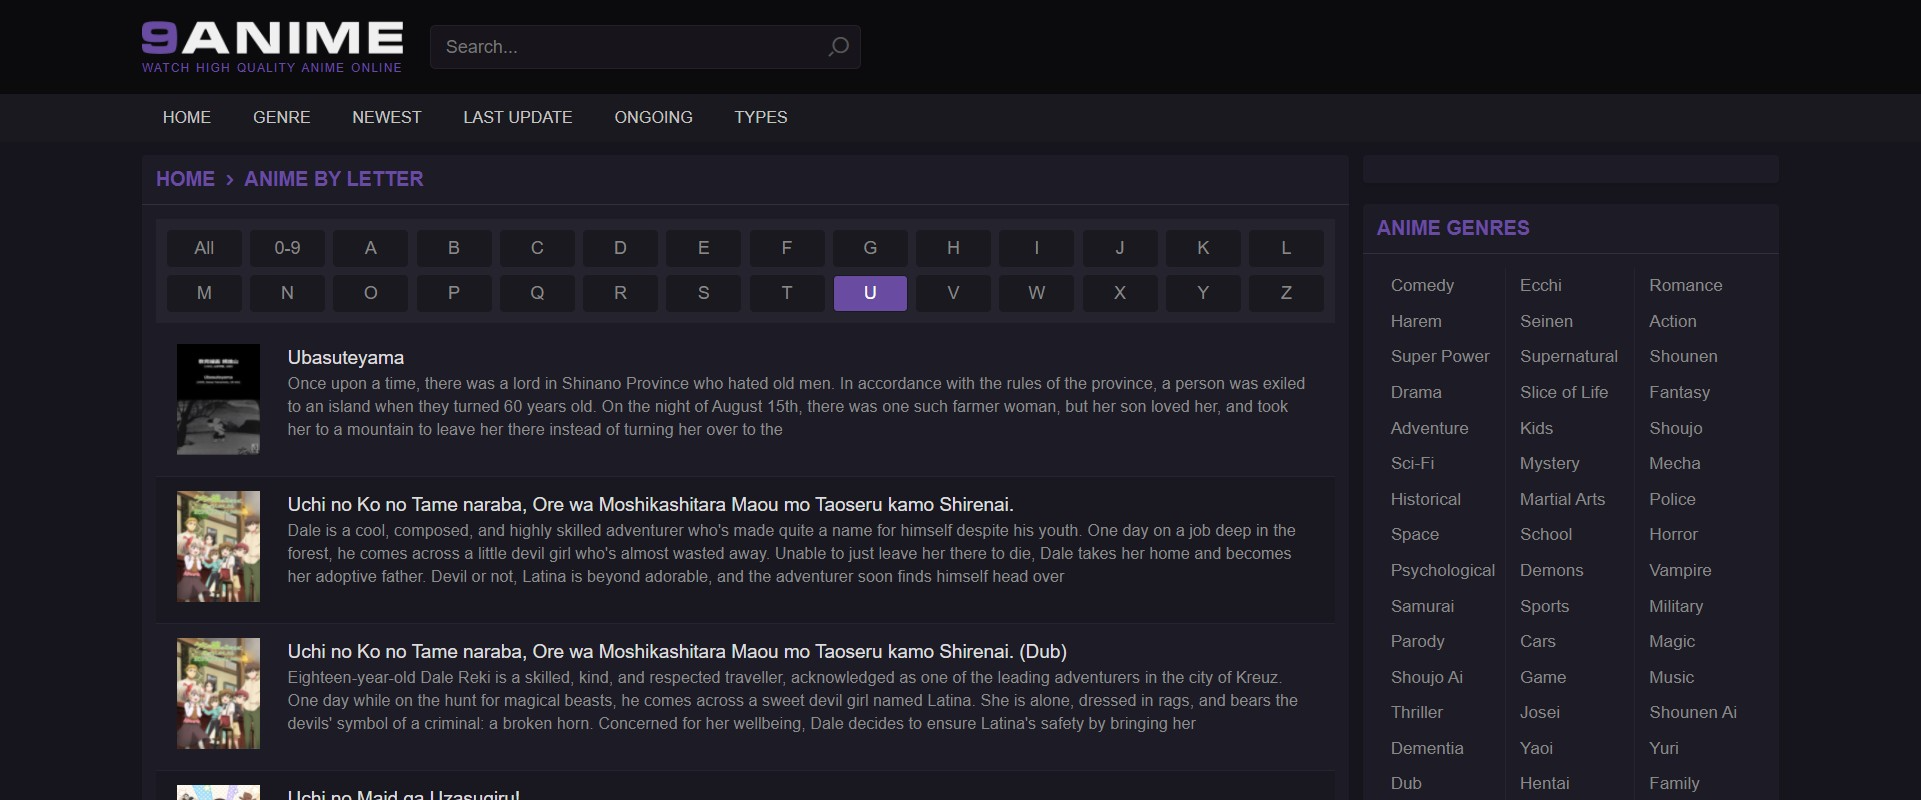Click subbed Uchi no Ko no Tame naraba thumbnail

coord(218,546)
